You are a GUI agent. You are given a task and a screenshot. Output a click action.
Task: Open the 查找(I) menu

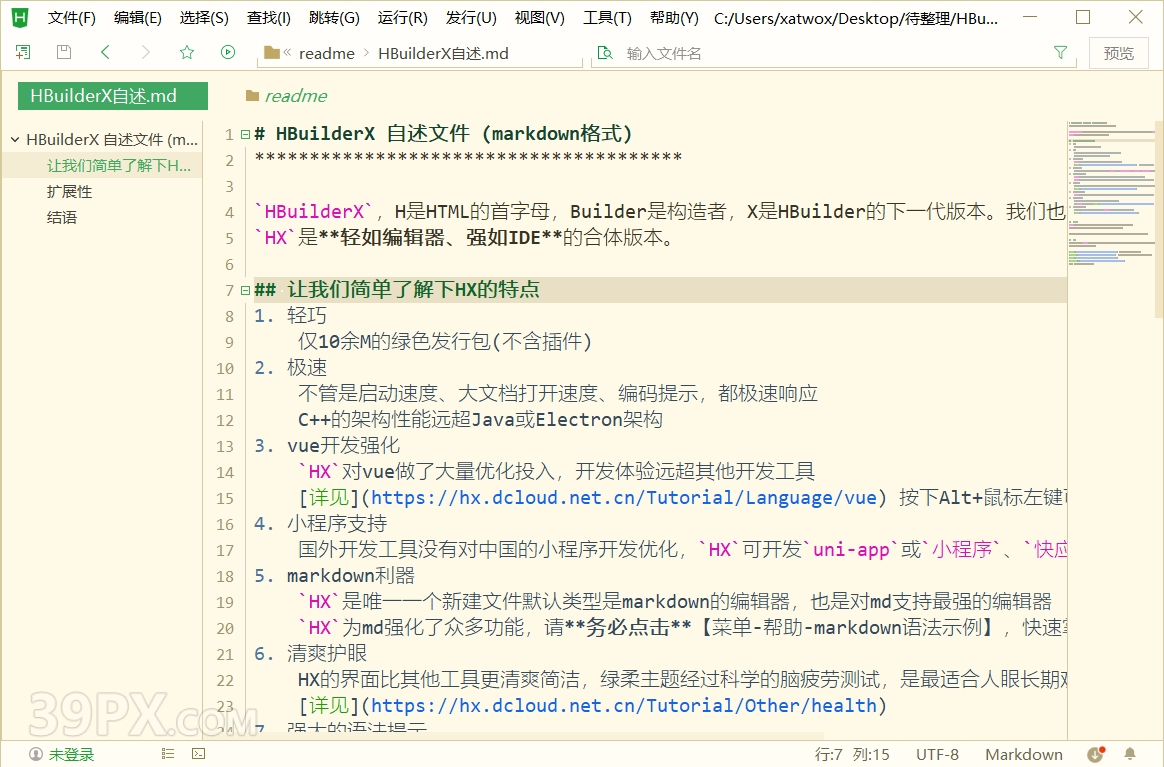pos(269,18)
